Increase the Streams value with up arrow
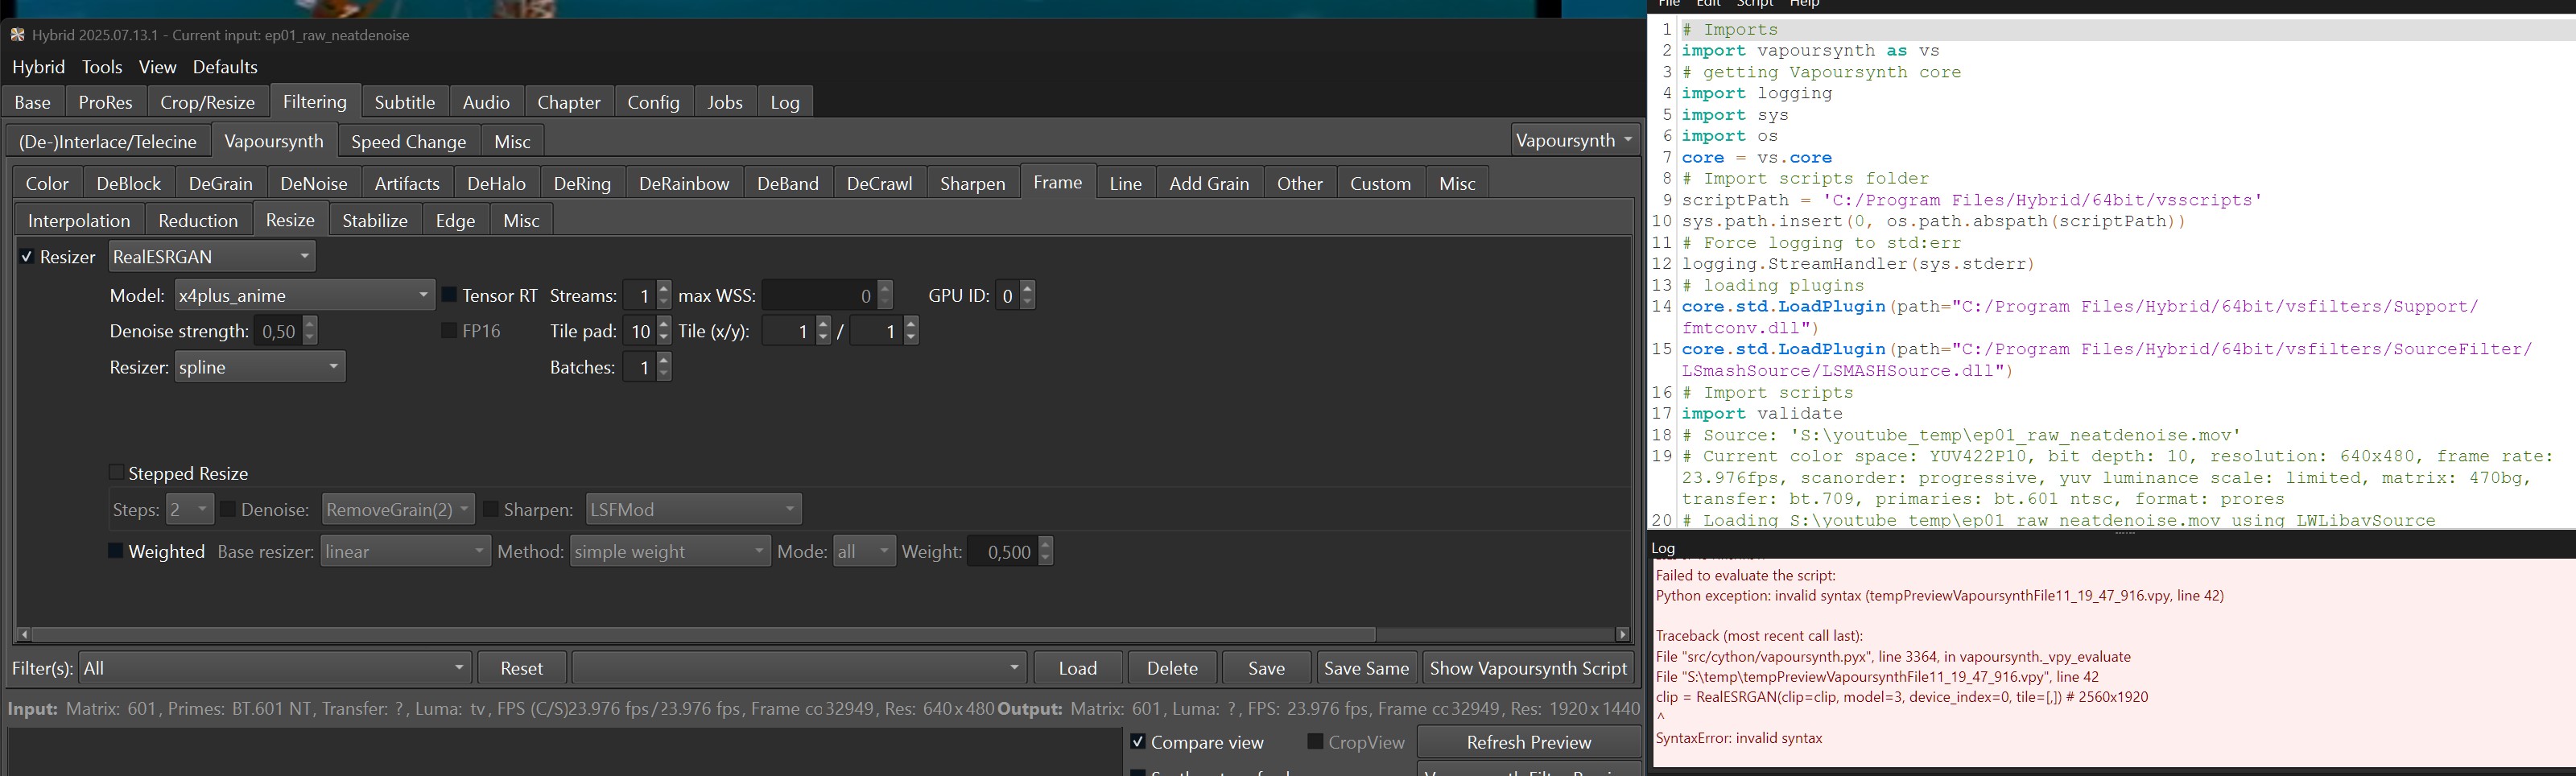The height and width of the screenshot is (776, 2576). 664,289
